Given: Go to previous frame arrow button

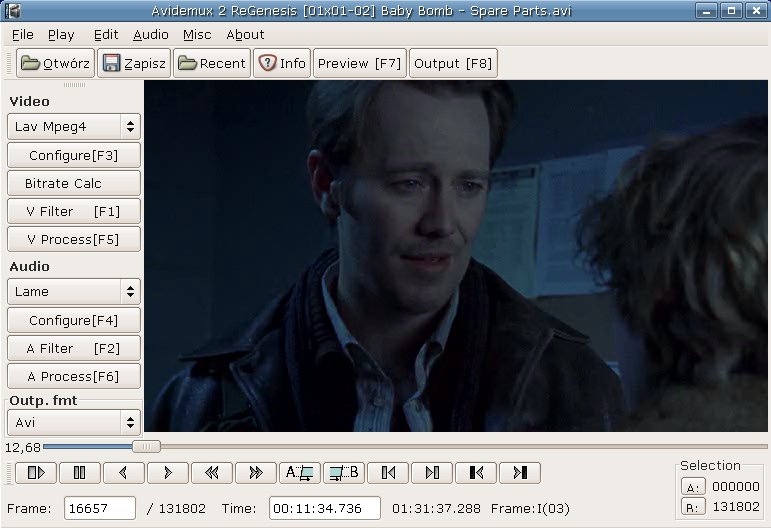Looking at the screenshot, I should click(x=123, y=473).
